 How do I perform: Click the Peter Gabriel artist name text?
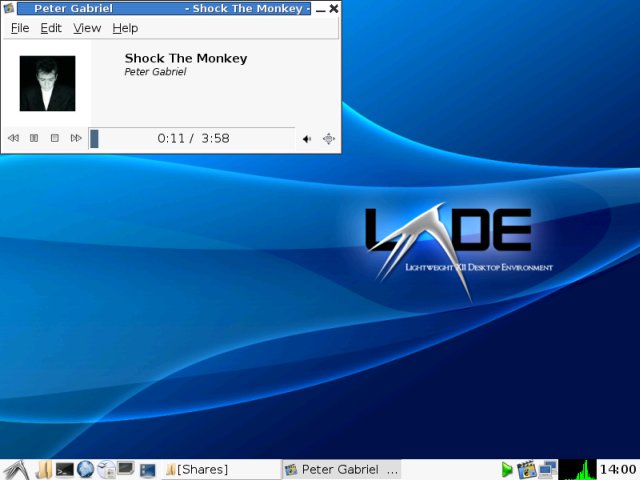click(x=155, y=72)
